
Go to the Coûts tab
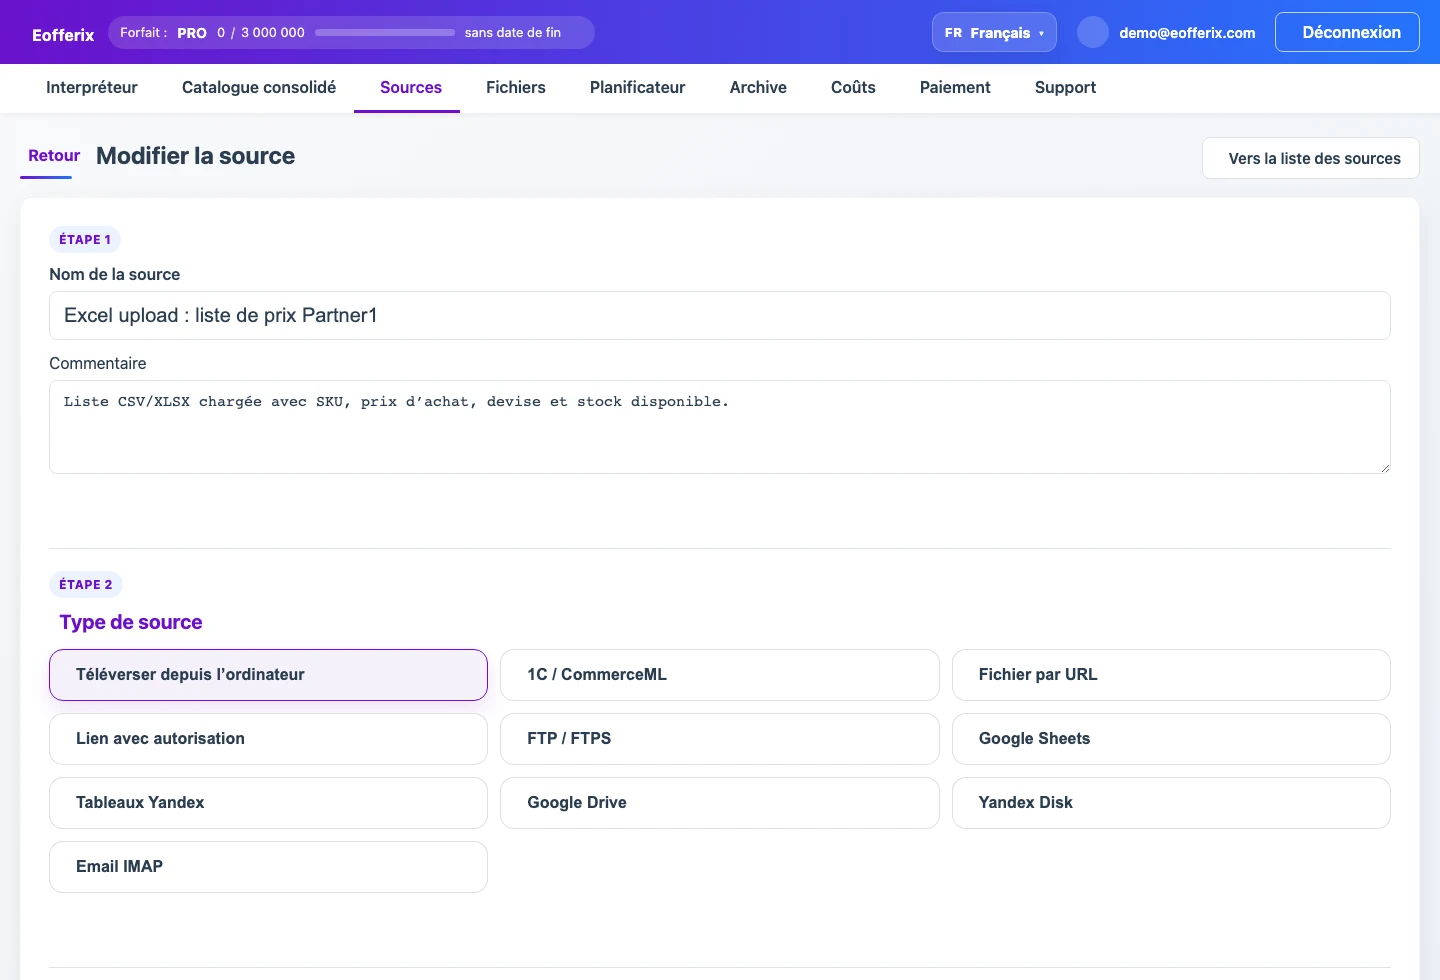(x=853, y=87)
